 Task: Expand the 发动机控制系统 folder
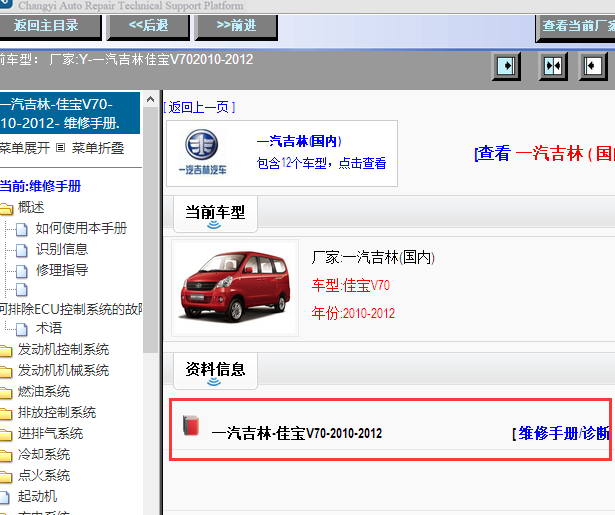(x=63, y=349)
